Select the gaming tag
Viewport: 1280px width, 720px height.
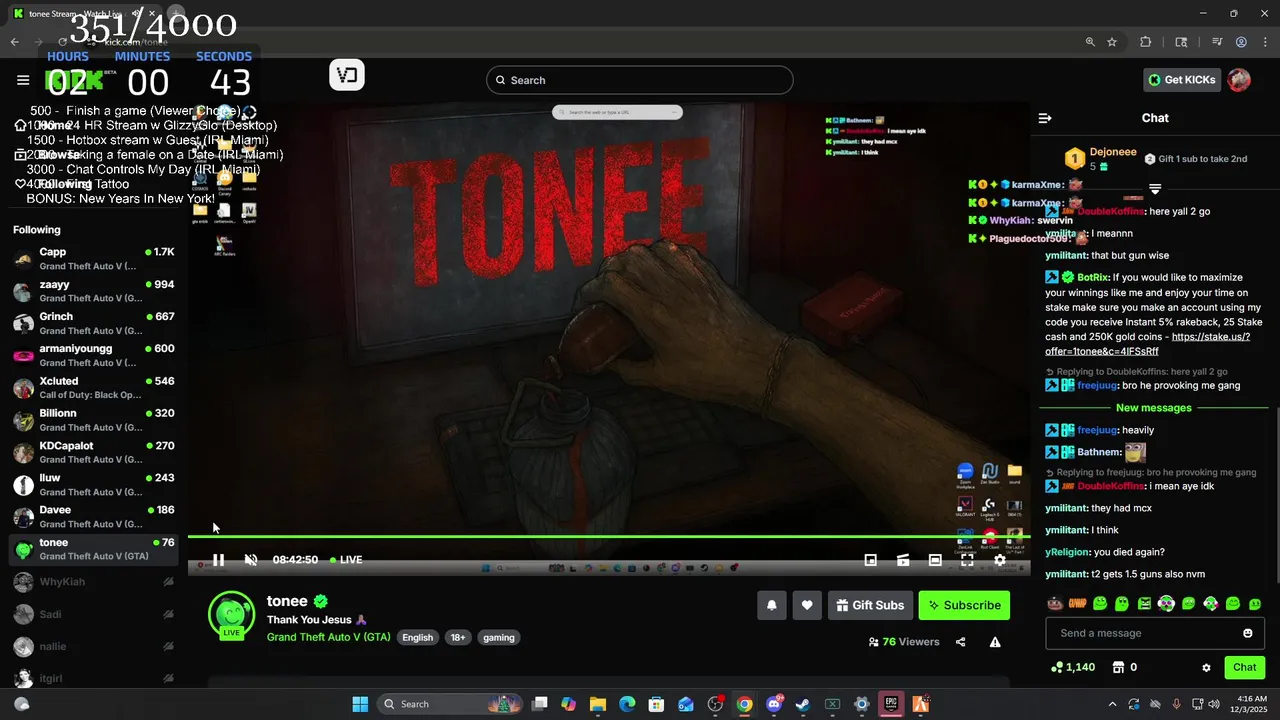(x=499, y=637)
